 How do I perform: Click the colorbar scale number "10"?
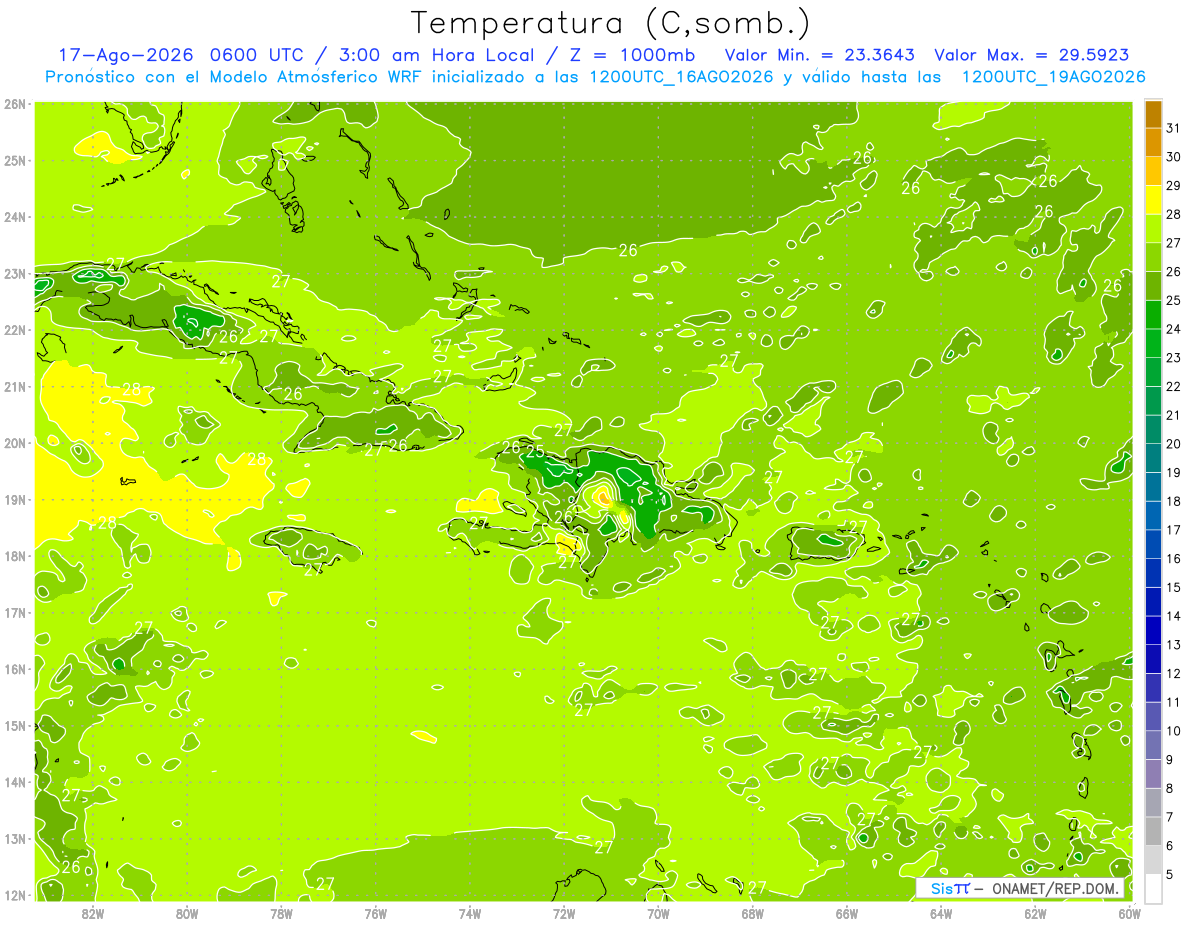(x=1173, y=731)
